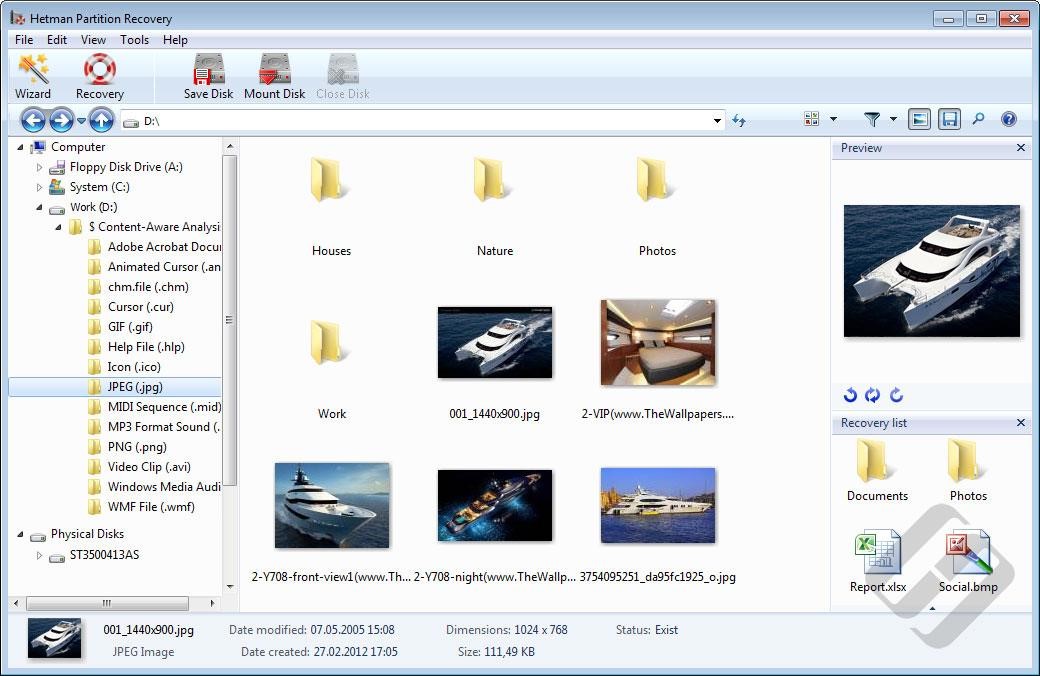Toggle the Recovery list panel
Screen dimensions: 1040x676
(x=949, y=119)
